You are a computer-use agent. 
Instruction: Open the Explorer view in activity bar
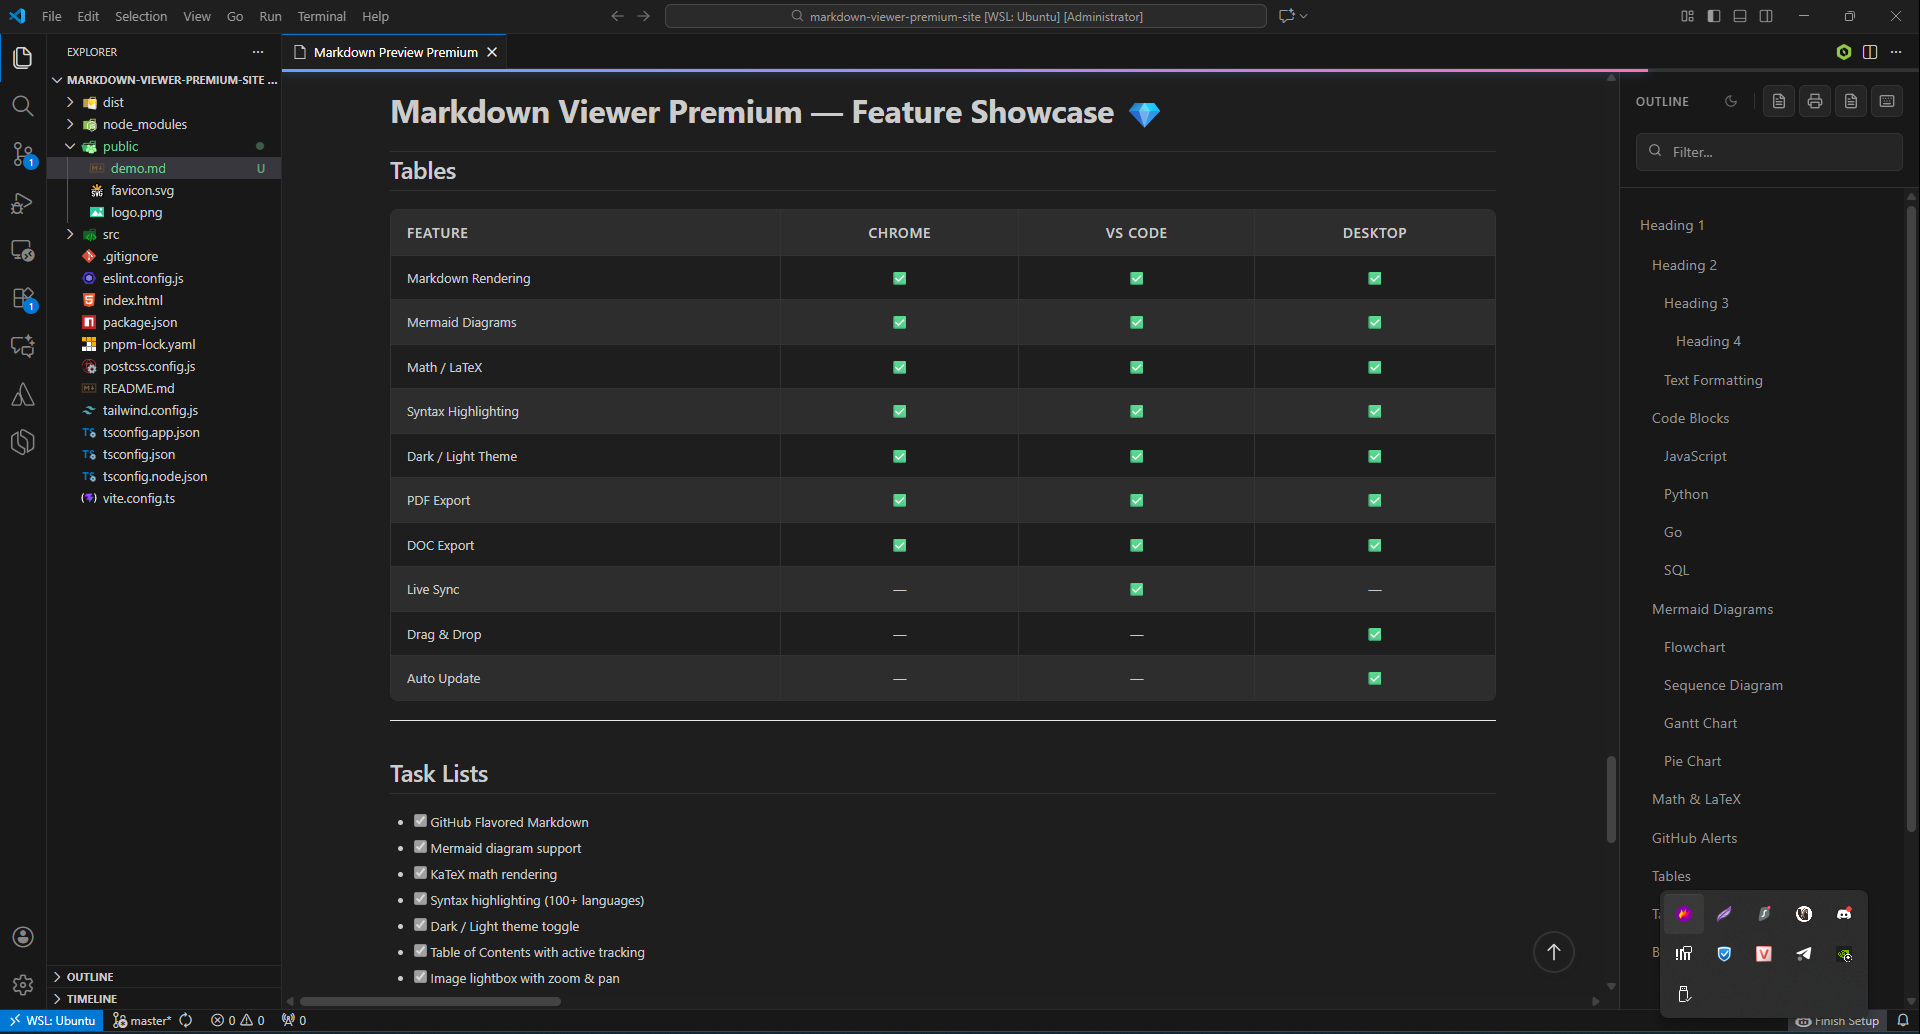[x=23, y=58]
